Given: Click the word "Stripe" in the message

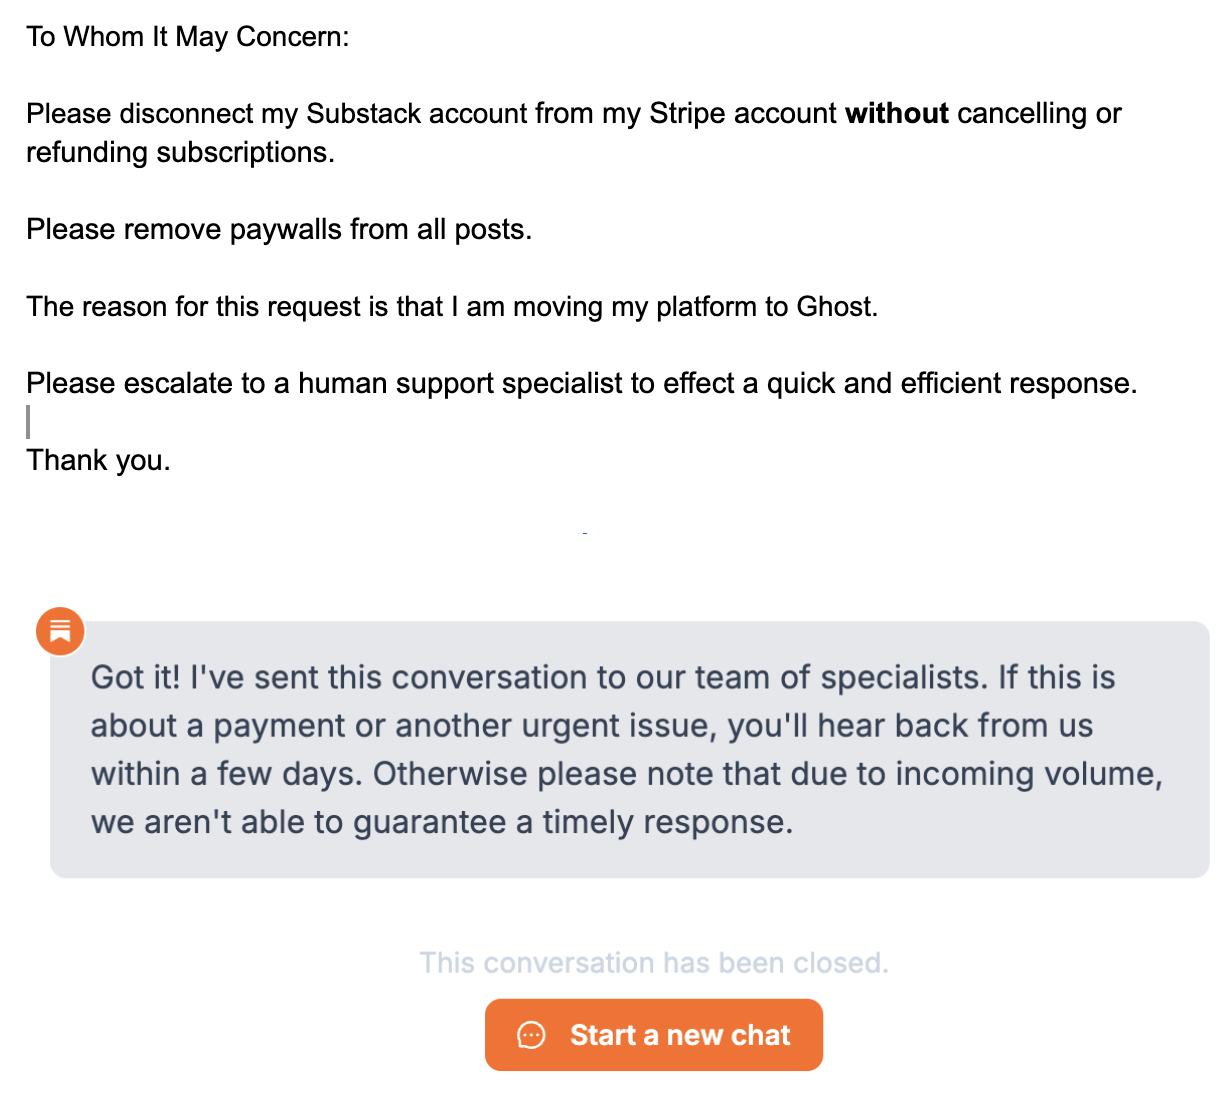Looking at the screenshot, I should [x=687, y=114].
